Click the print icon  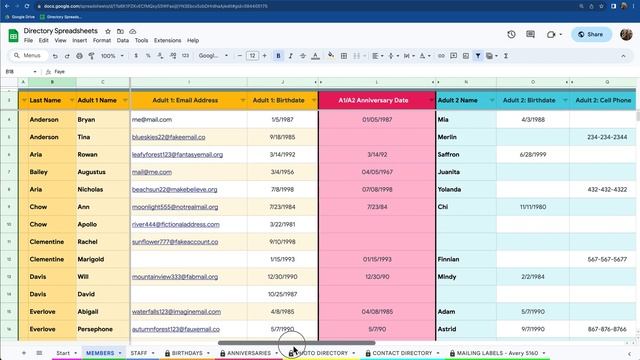(x=79, y=56)
